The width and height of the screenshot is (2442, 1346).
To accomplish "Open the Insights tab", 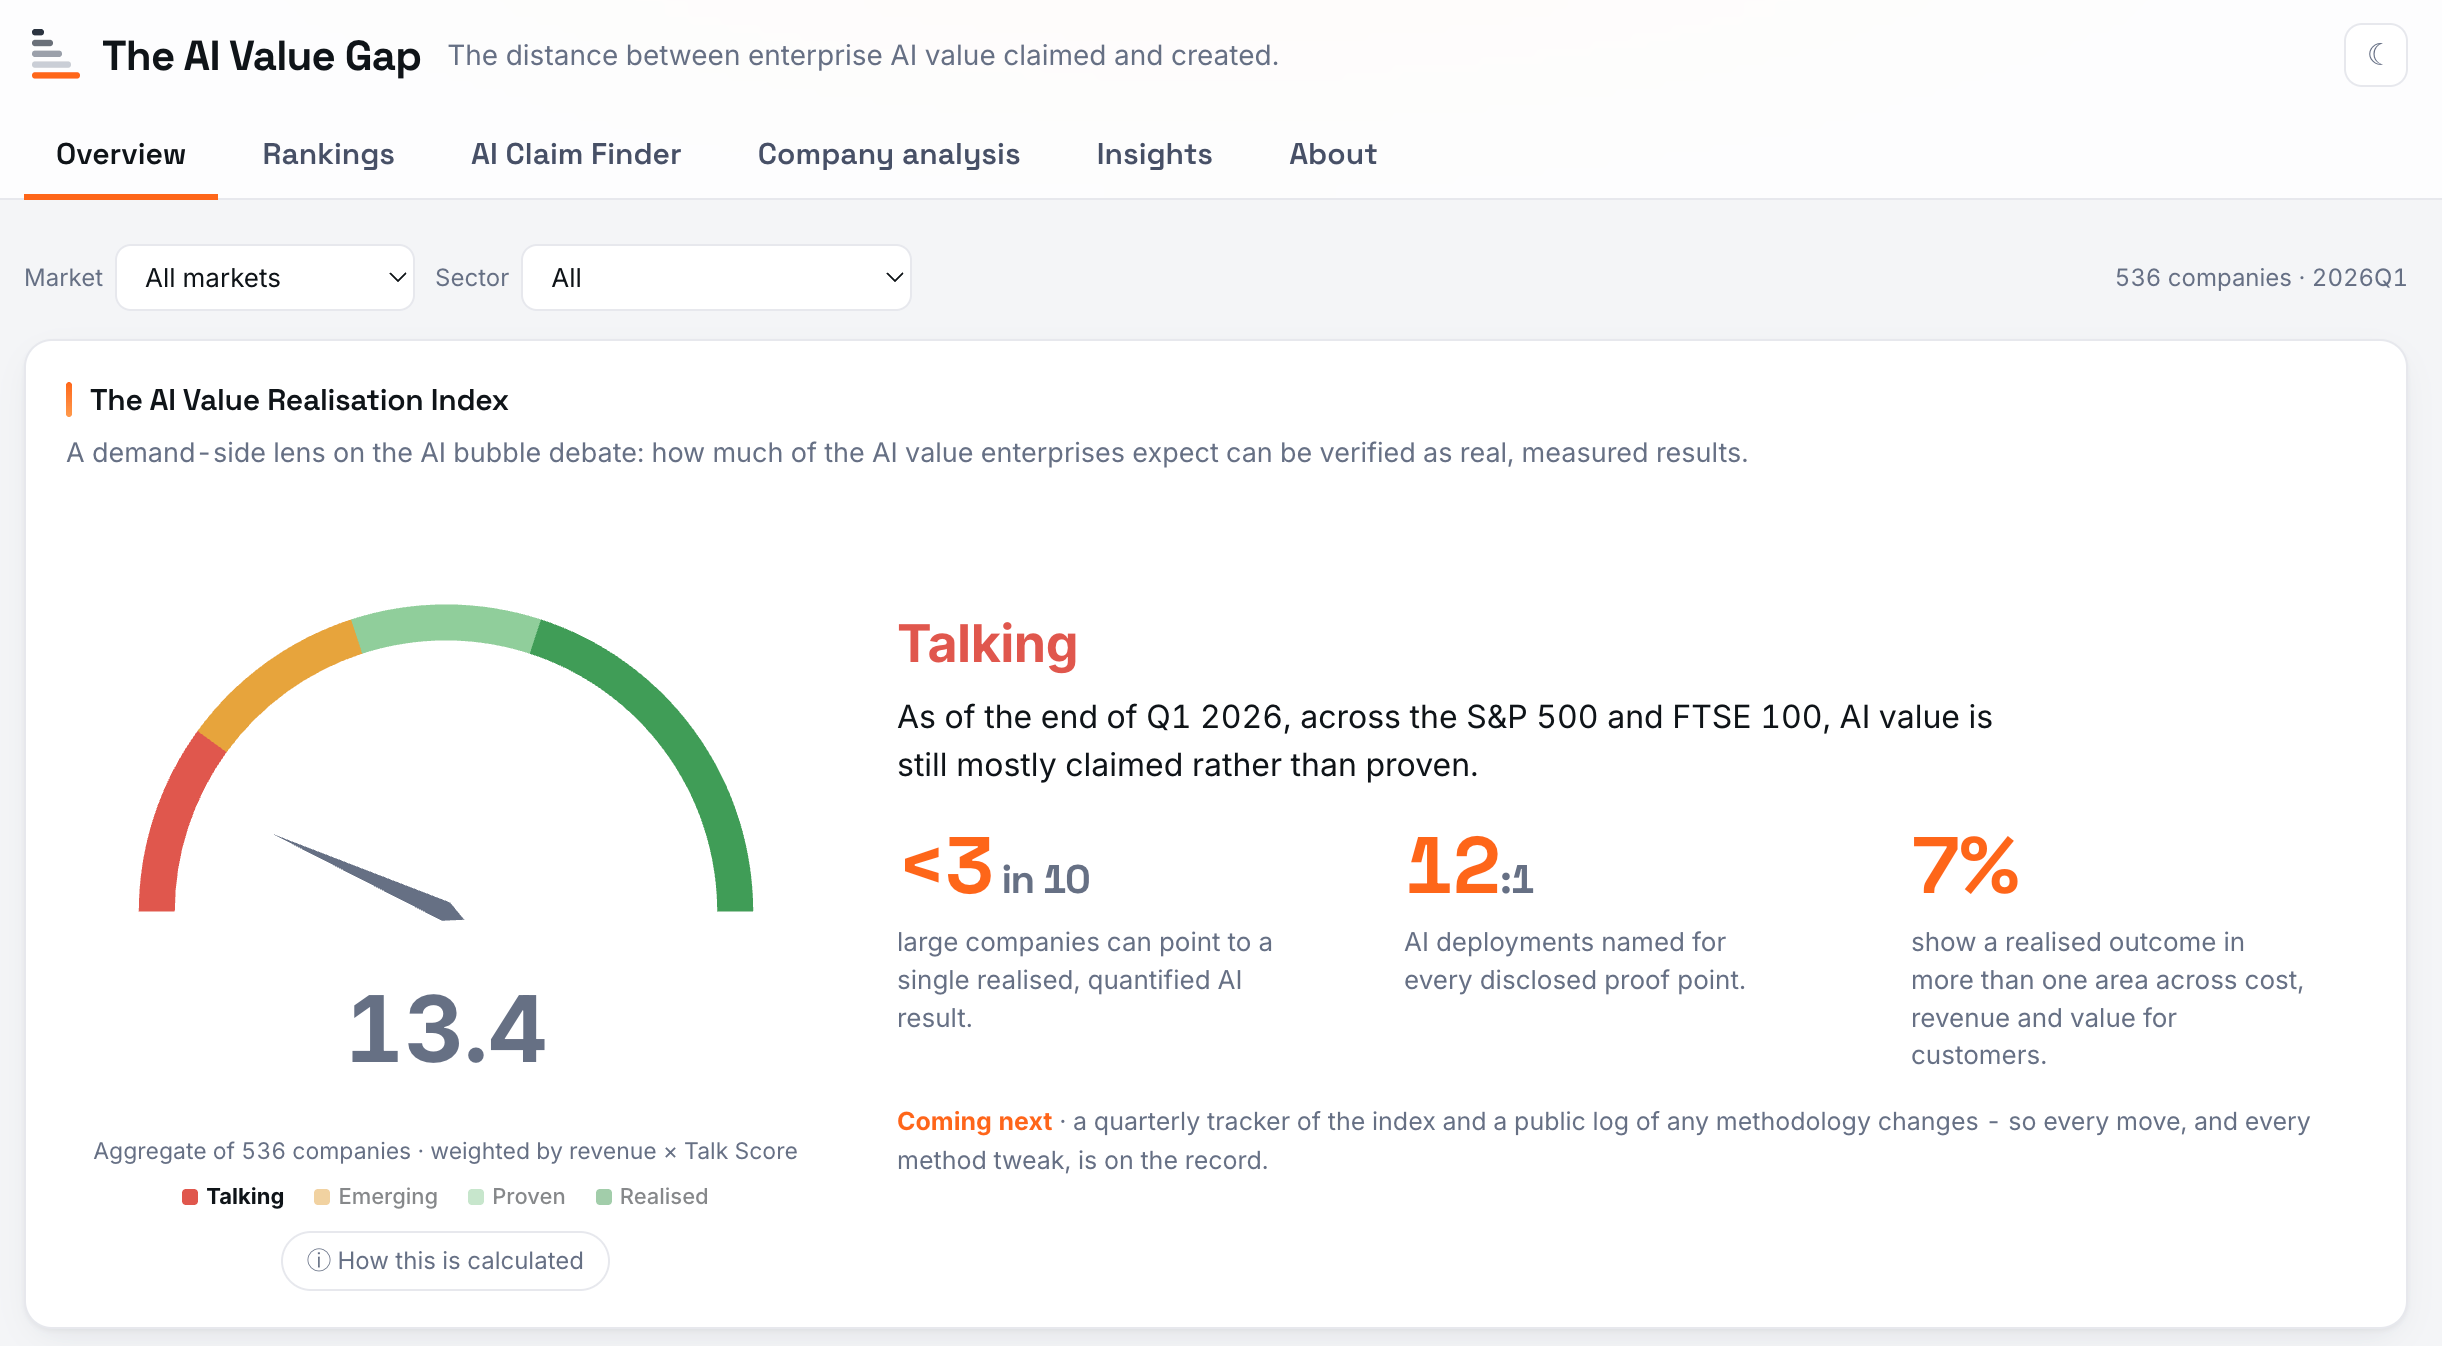I will (1154, 154).
